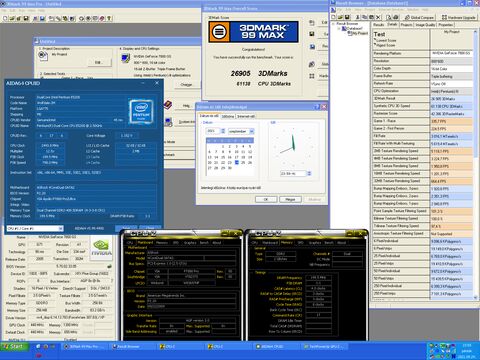This screenshot has width=480, height=360.
Task: Select My Project in Result Browser tree
Action: pos(360,33)
